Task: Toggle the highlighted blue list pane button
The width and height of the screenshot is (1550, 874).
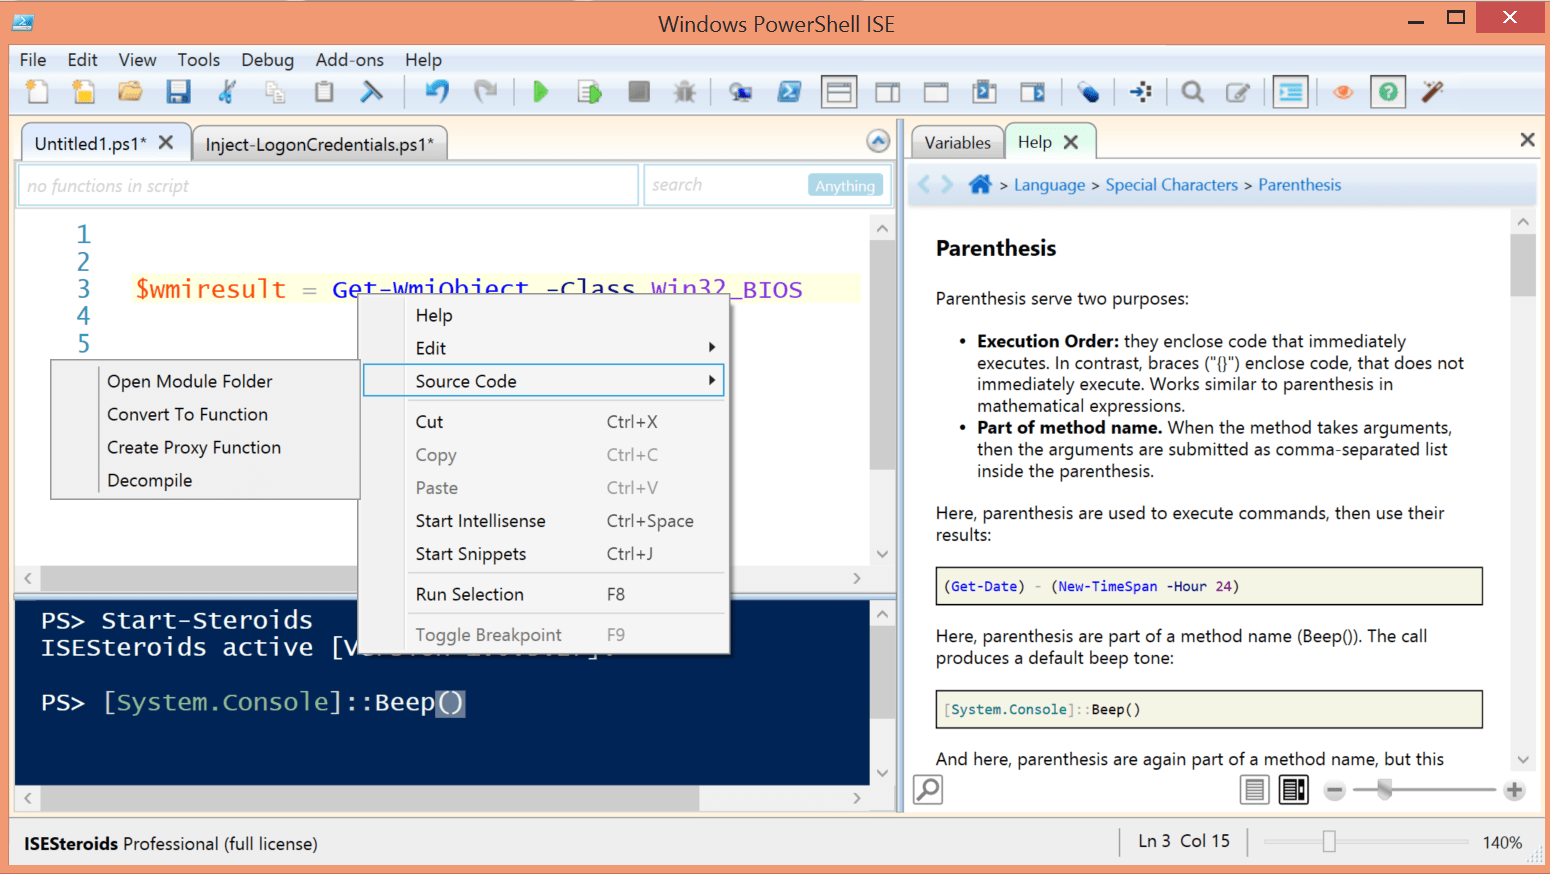Action: pyautogui.click(x=1291, y=92)
